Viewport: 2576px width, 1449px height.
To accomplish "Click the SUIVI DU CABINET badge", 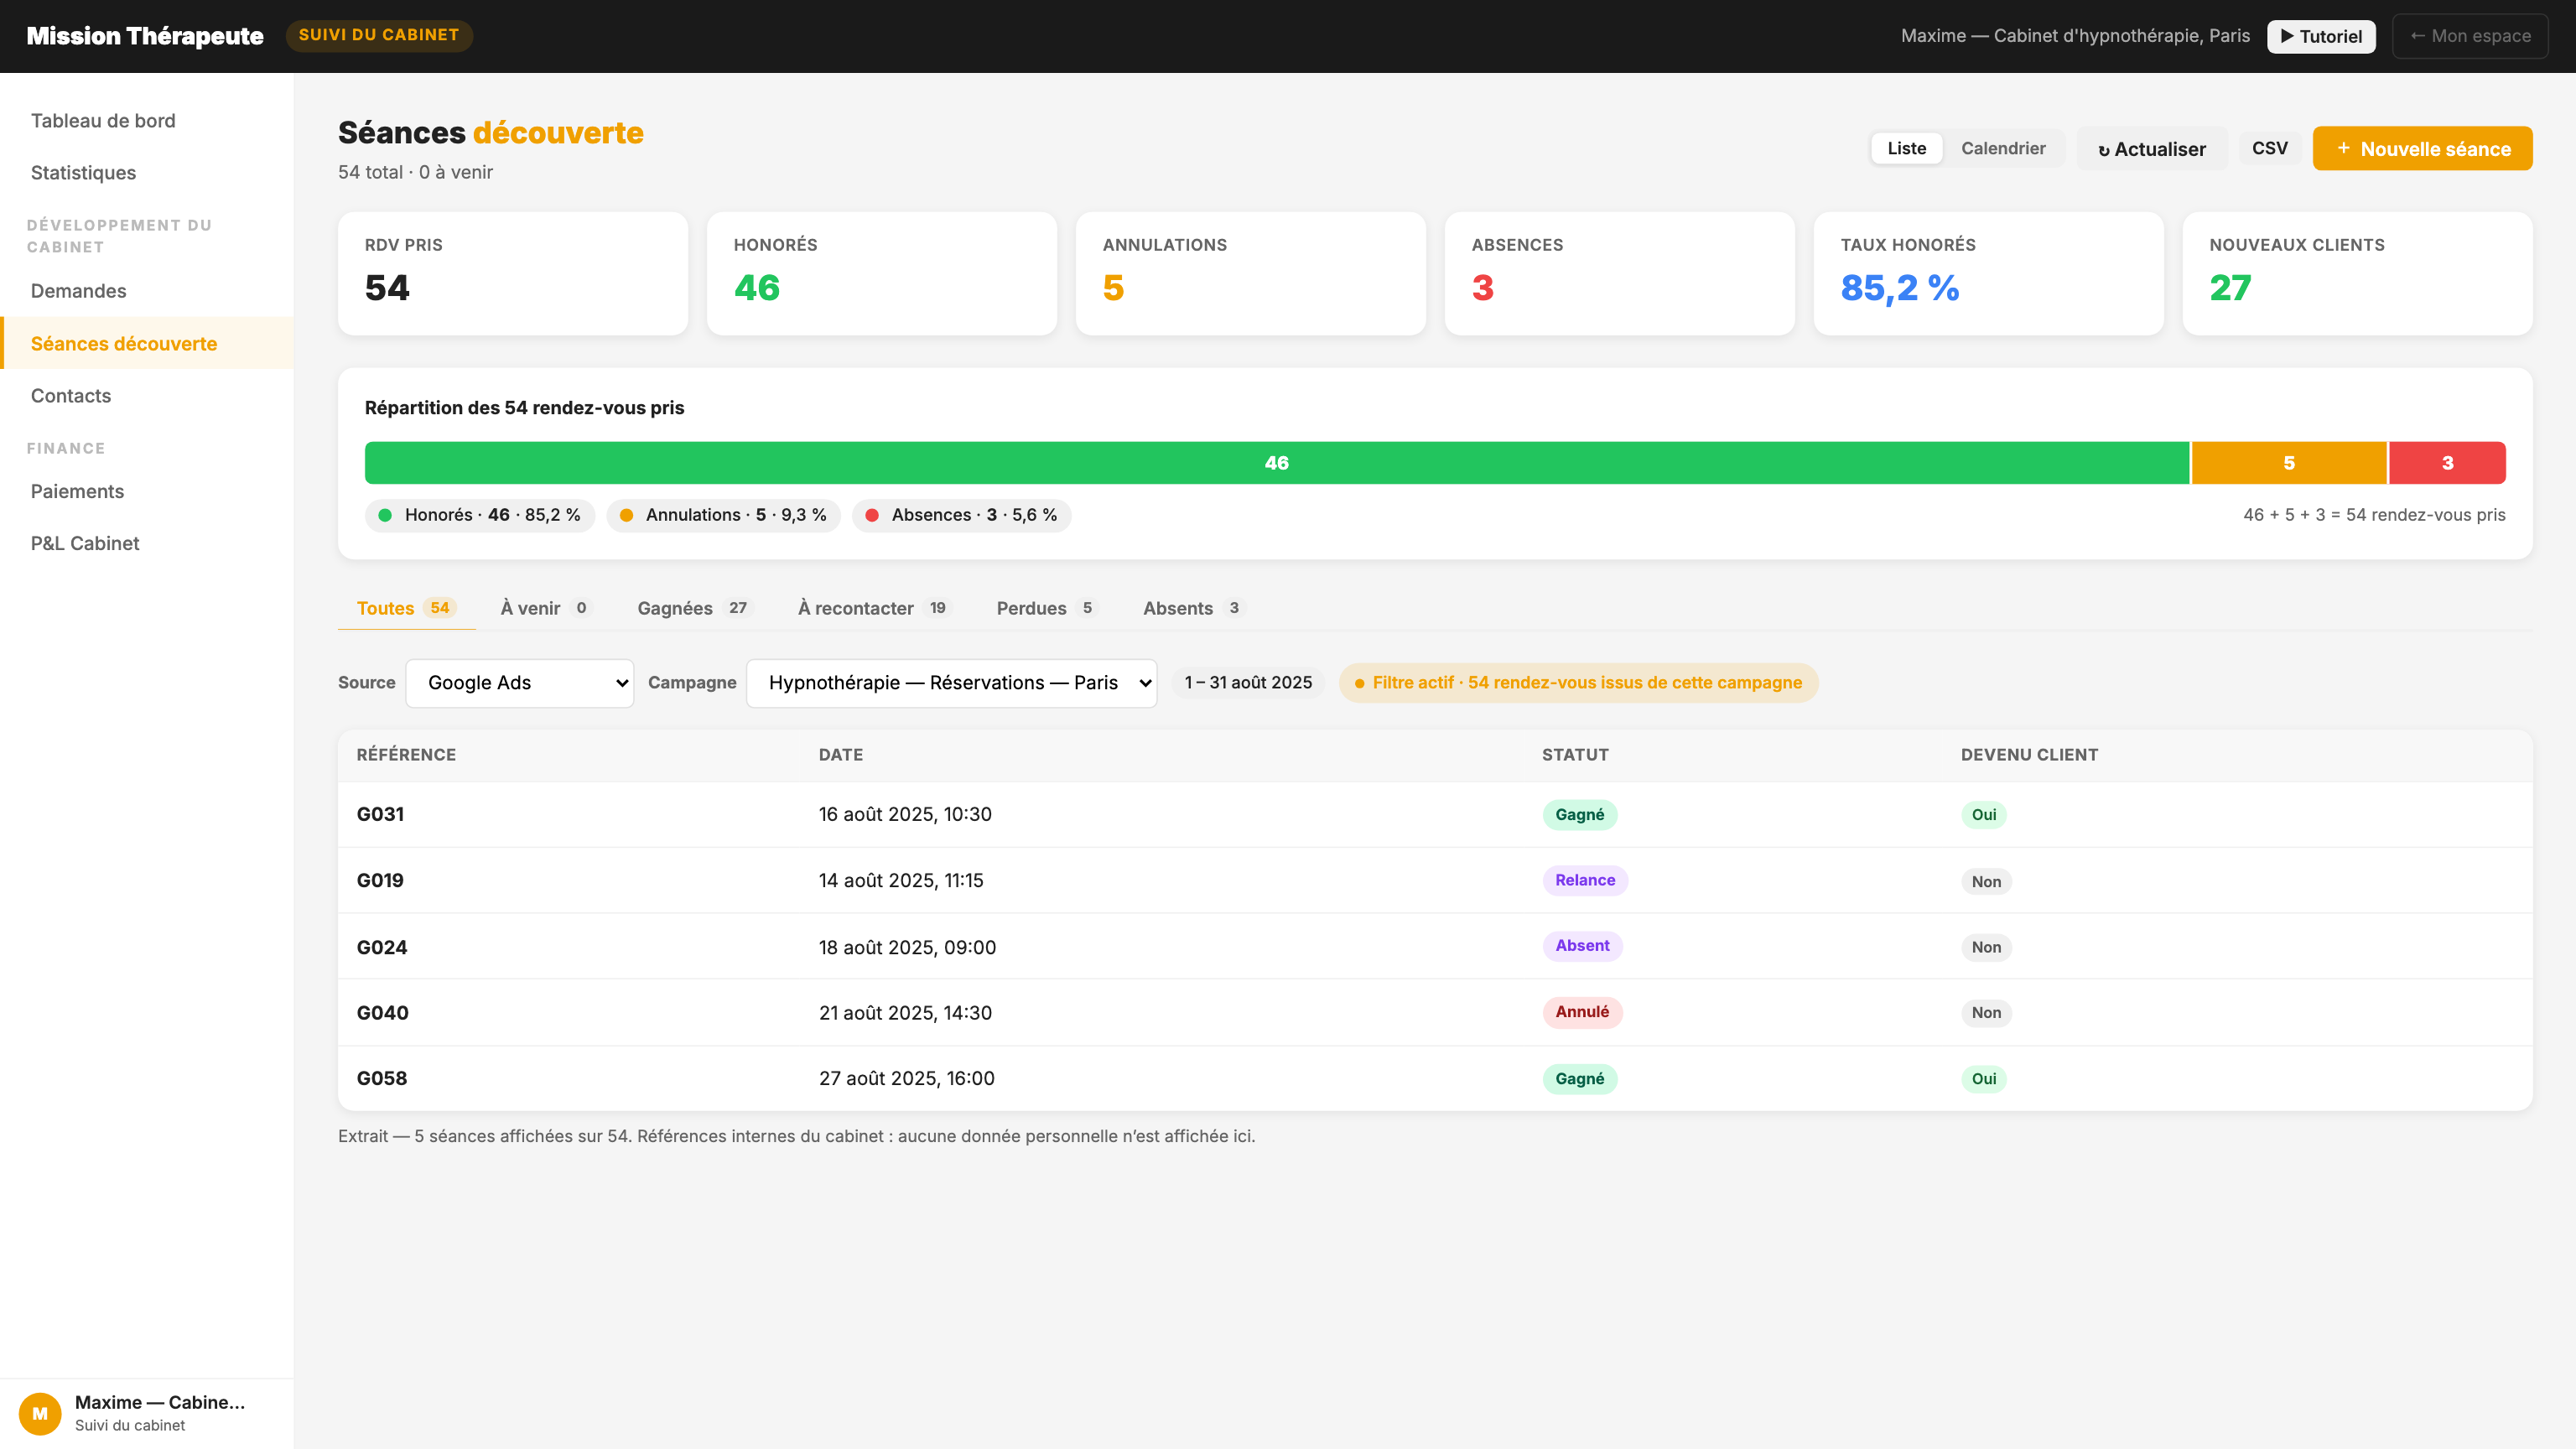I will (379, 35).
